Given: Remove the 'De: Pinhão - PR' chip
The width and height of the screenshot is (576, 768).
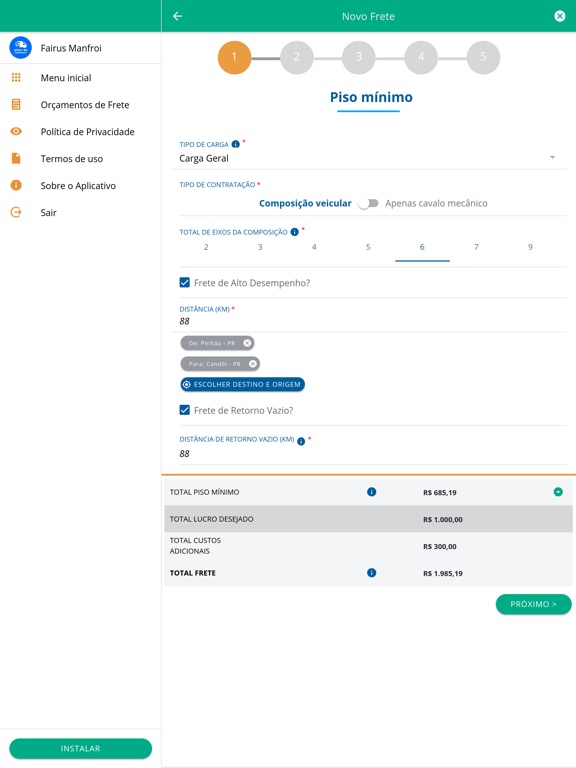Looking at the screenshot, I should click(247, 343).
